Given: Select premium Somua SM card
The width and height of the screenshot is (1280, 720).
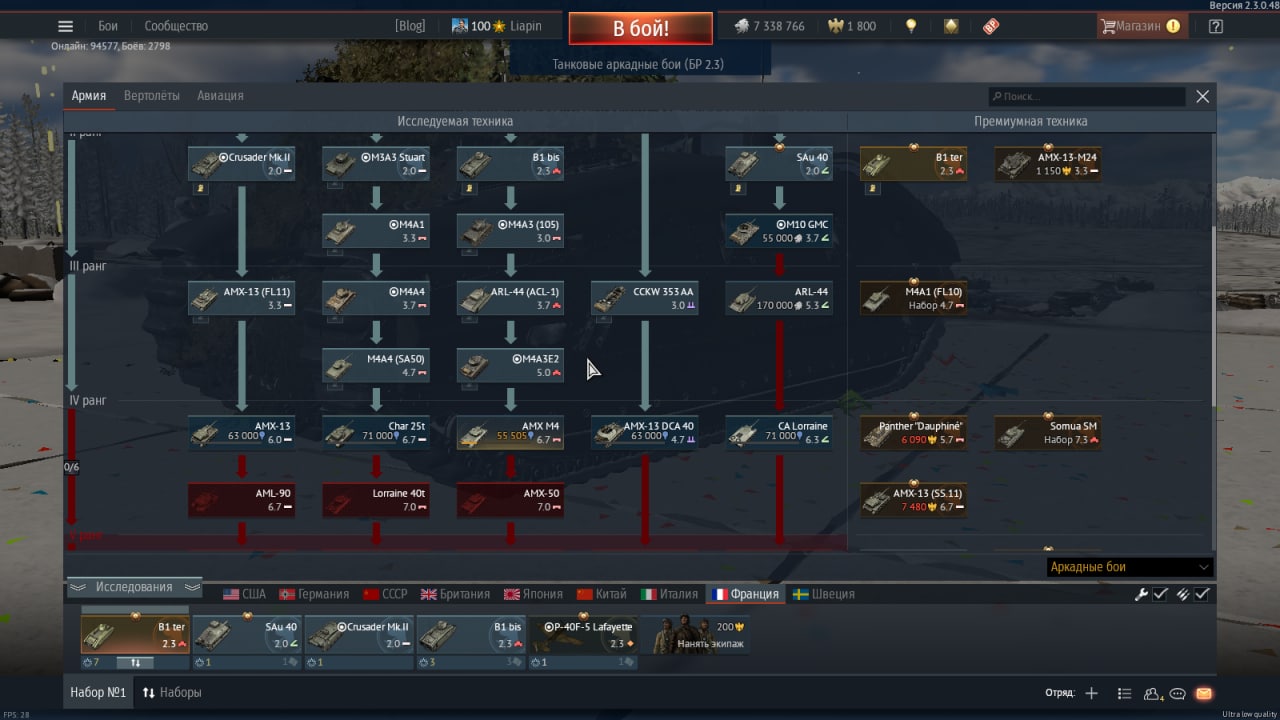Looking at the screenshot, I should click(x=1048, y=432).
